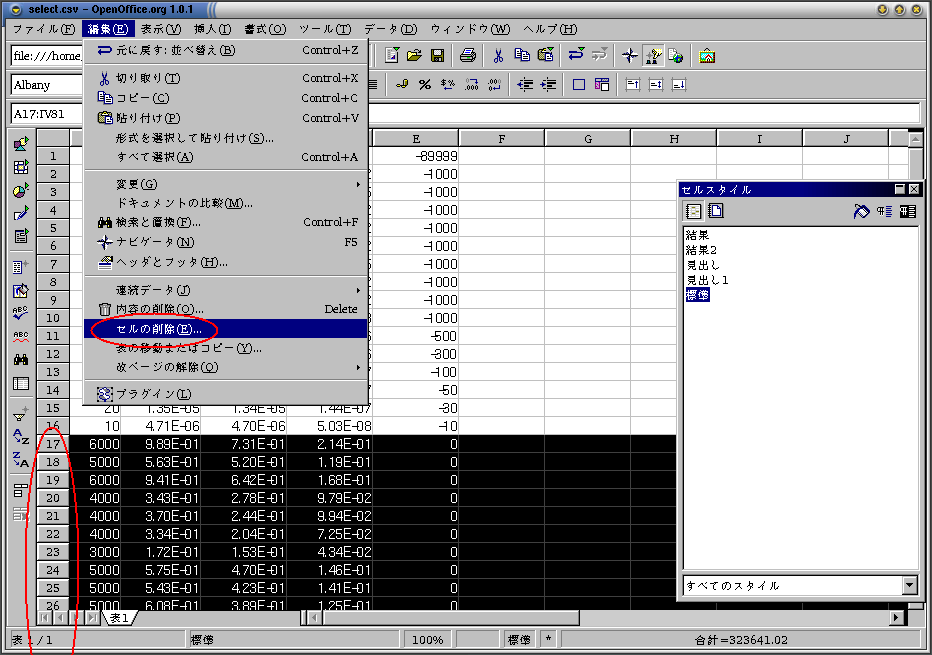Click the 表1 sheet tab

pyautogui.click(x=119, y=618)
